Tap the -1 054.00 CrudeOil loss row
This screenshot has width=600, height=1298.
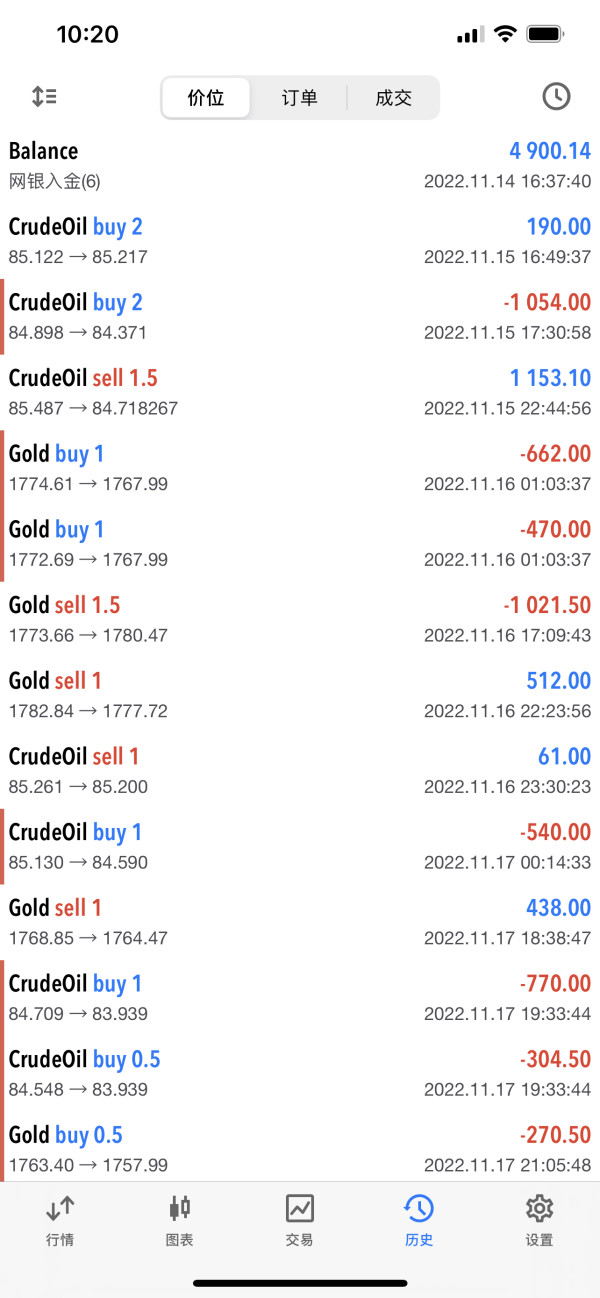(x=300, y=317)
